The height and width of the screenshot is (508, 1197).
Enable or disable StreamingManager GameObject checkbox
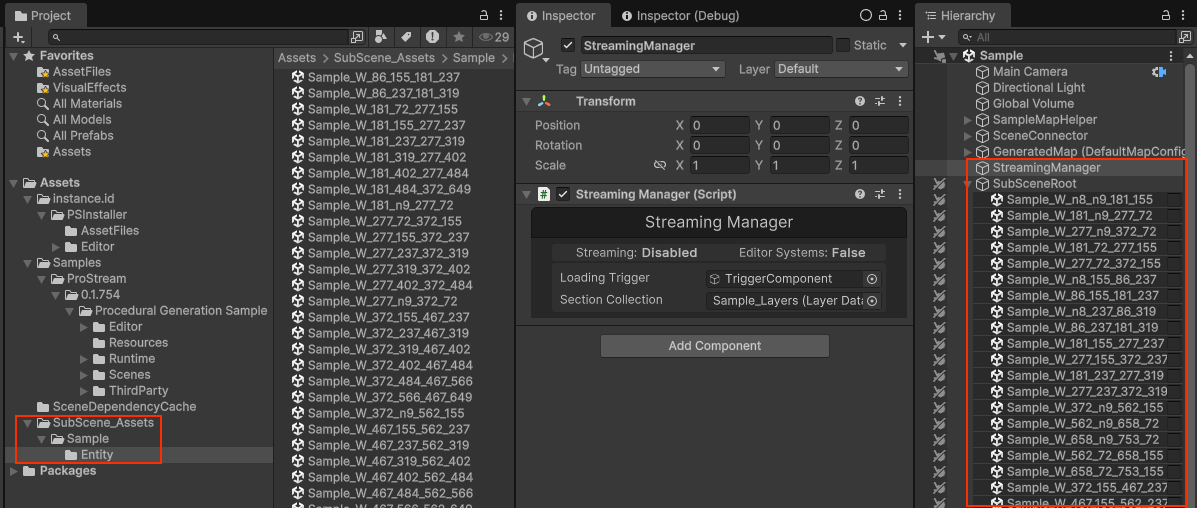tap(567, 45)
